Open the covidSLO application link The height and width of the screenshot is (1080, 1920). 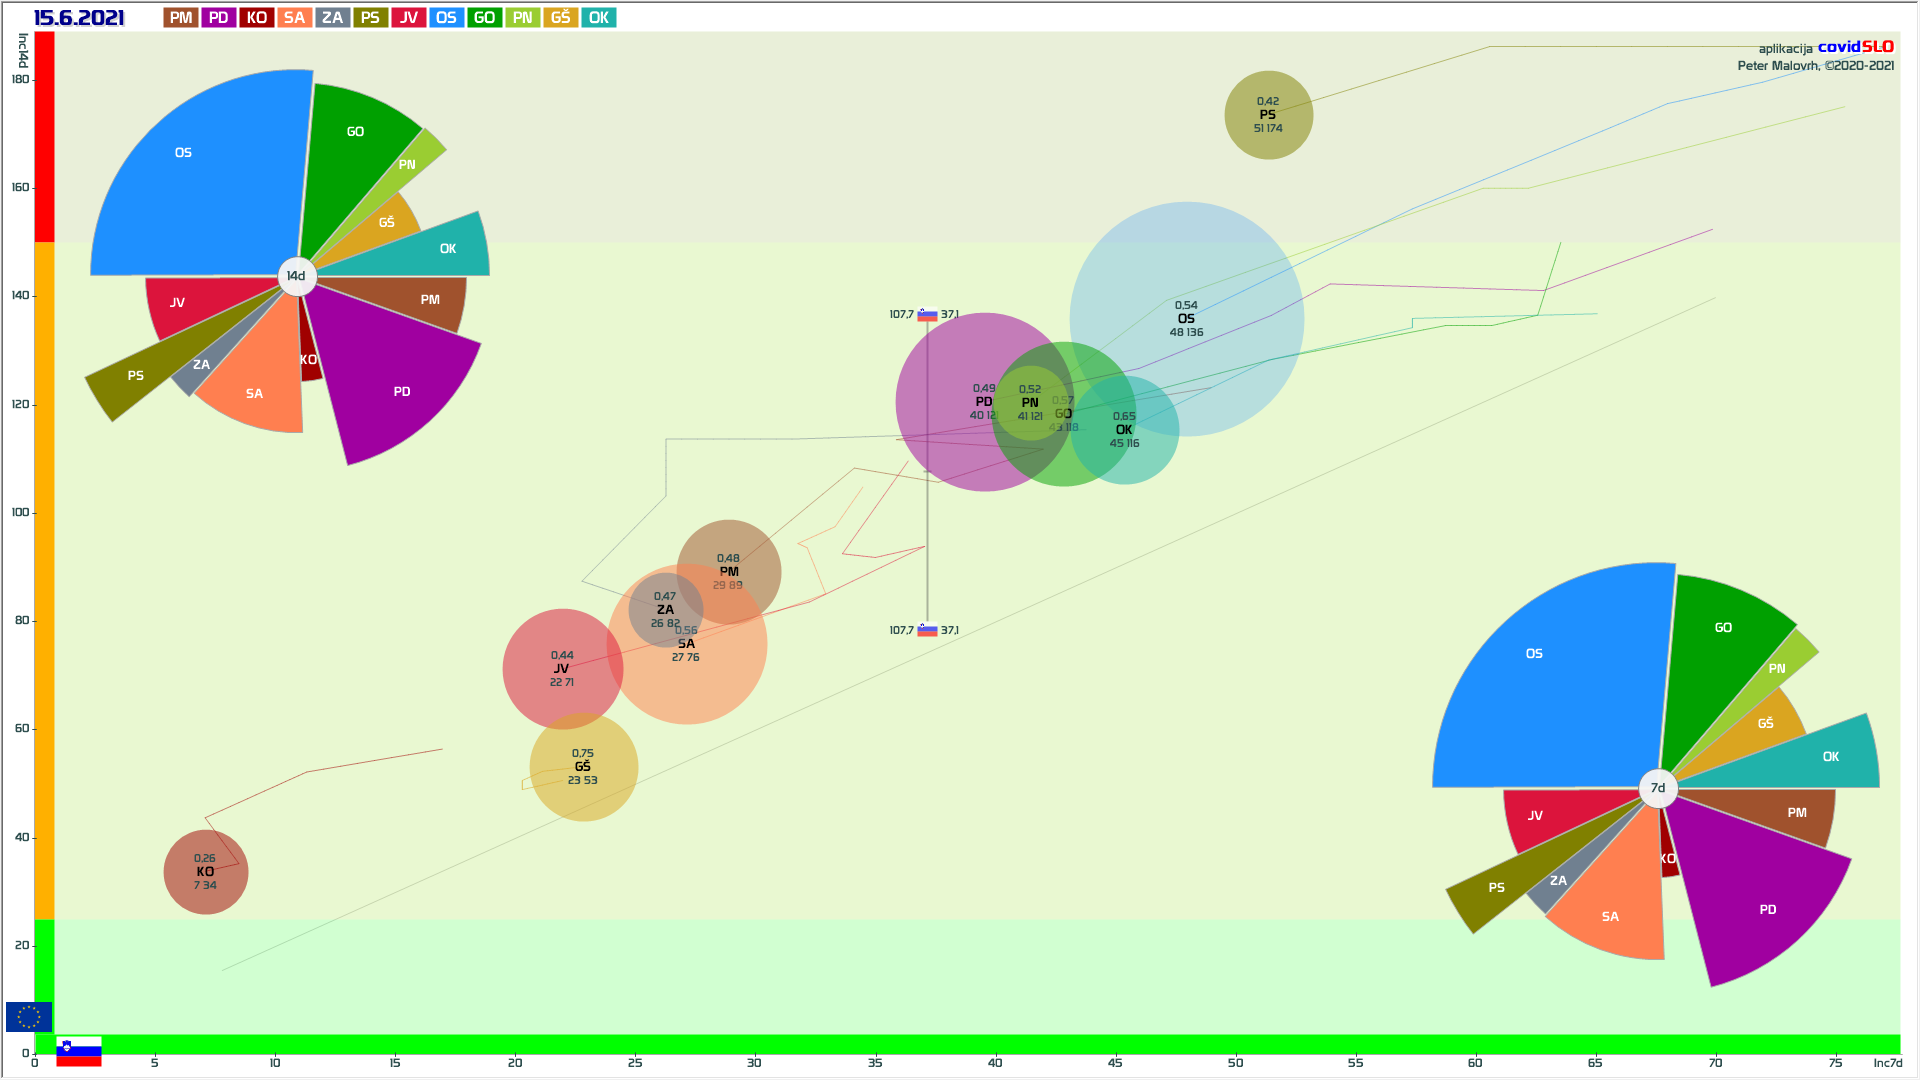1855,47
